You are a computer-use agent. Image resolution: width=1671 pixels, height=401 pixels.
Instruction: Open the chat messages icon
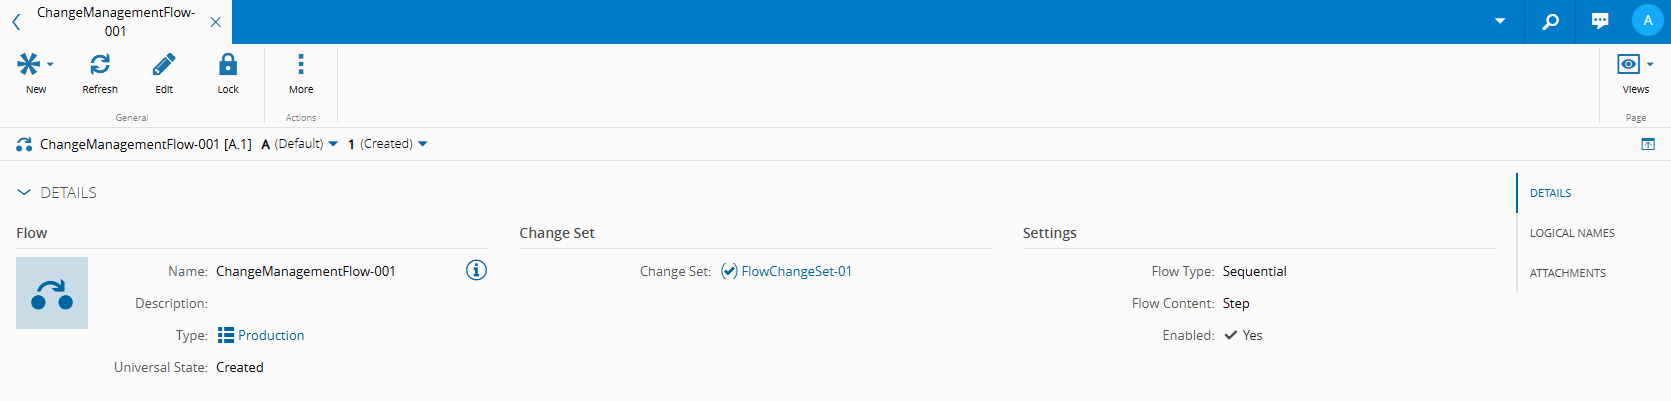click(1600, 21)
